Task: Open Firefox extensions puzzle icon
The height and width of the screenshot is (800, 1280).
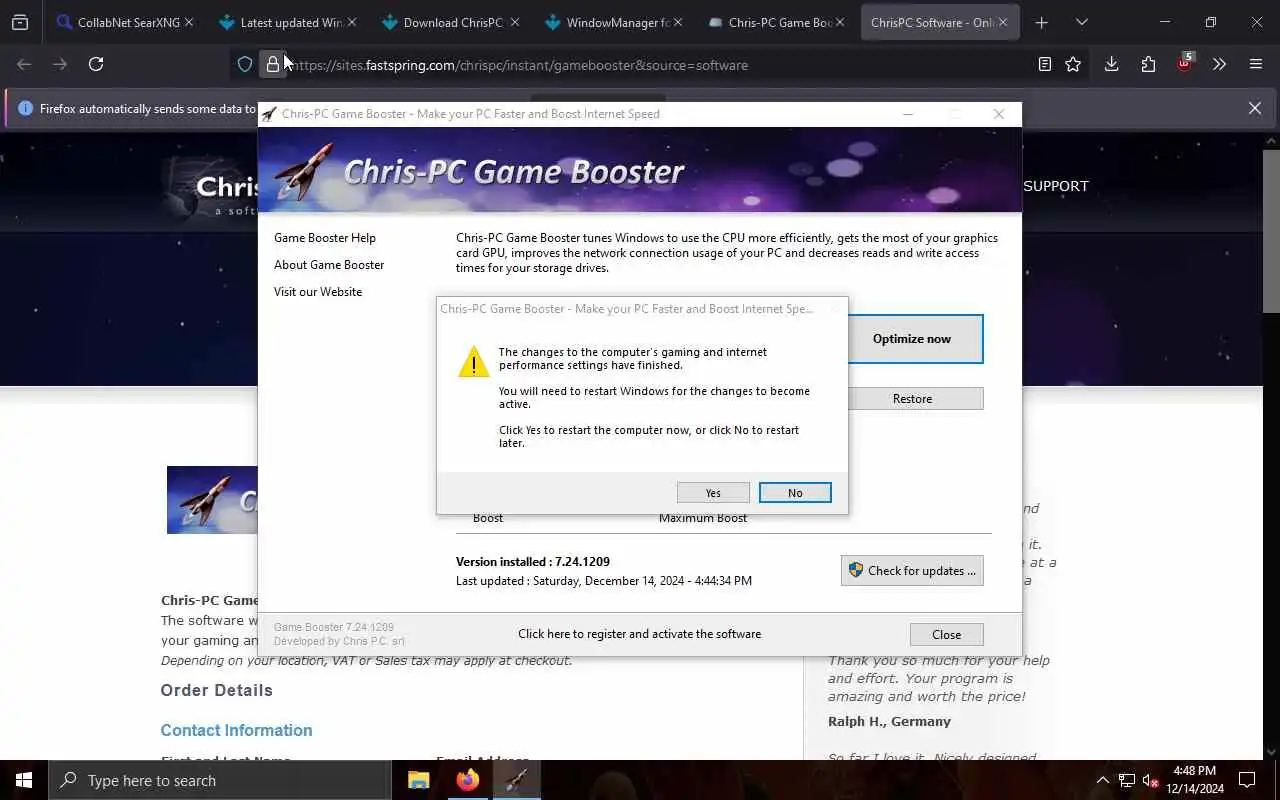Action: click(x=1148, y=64)
